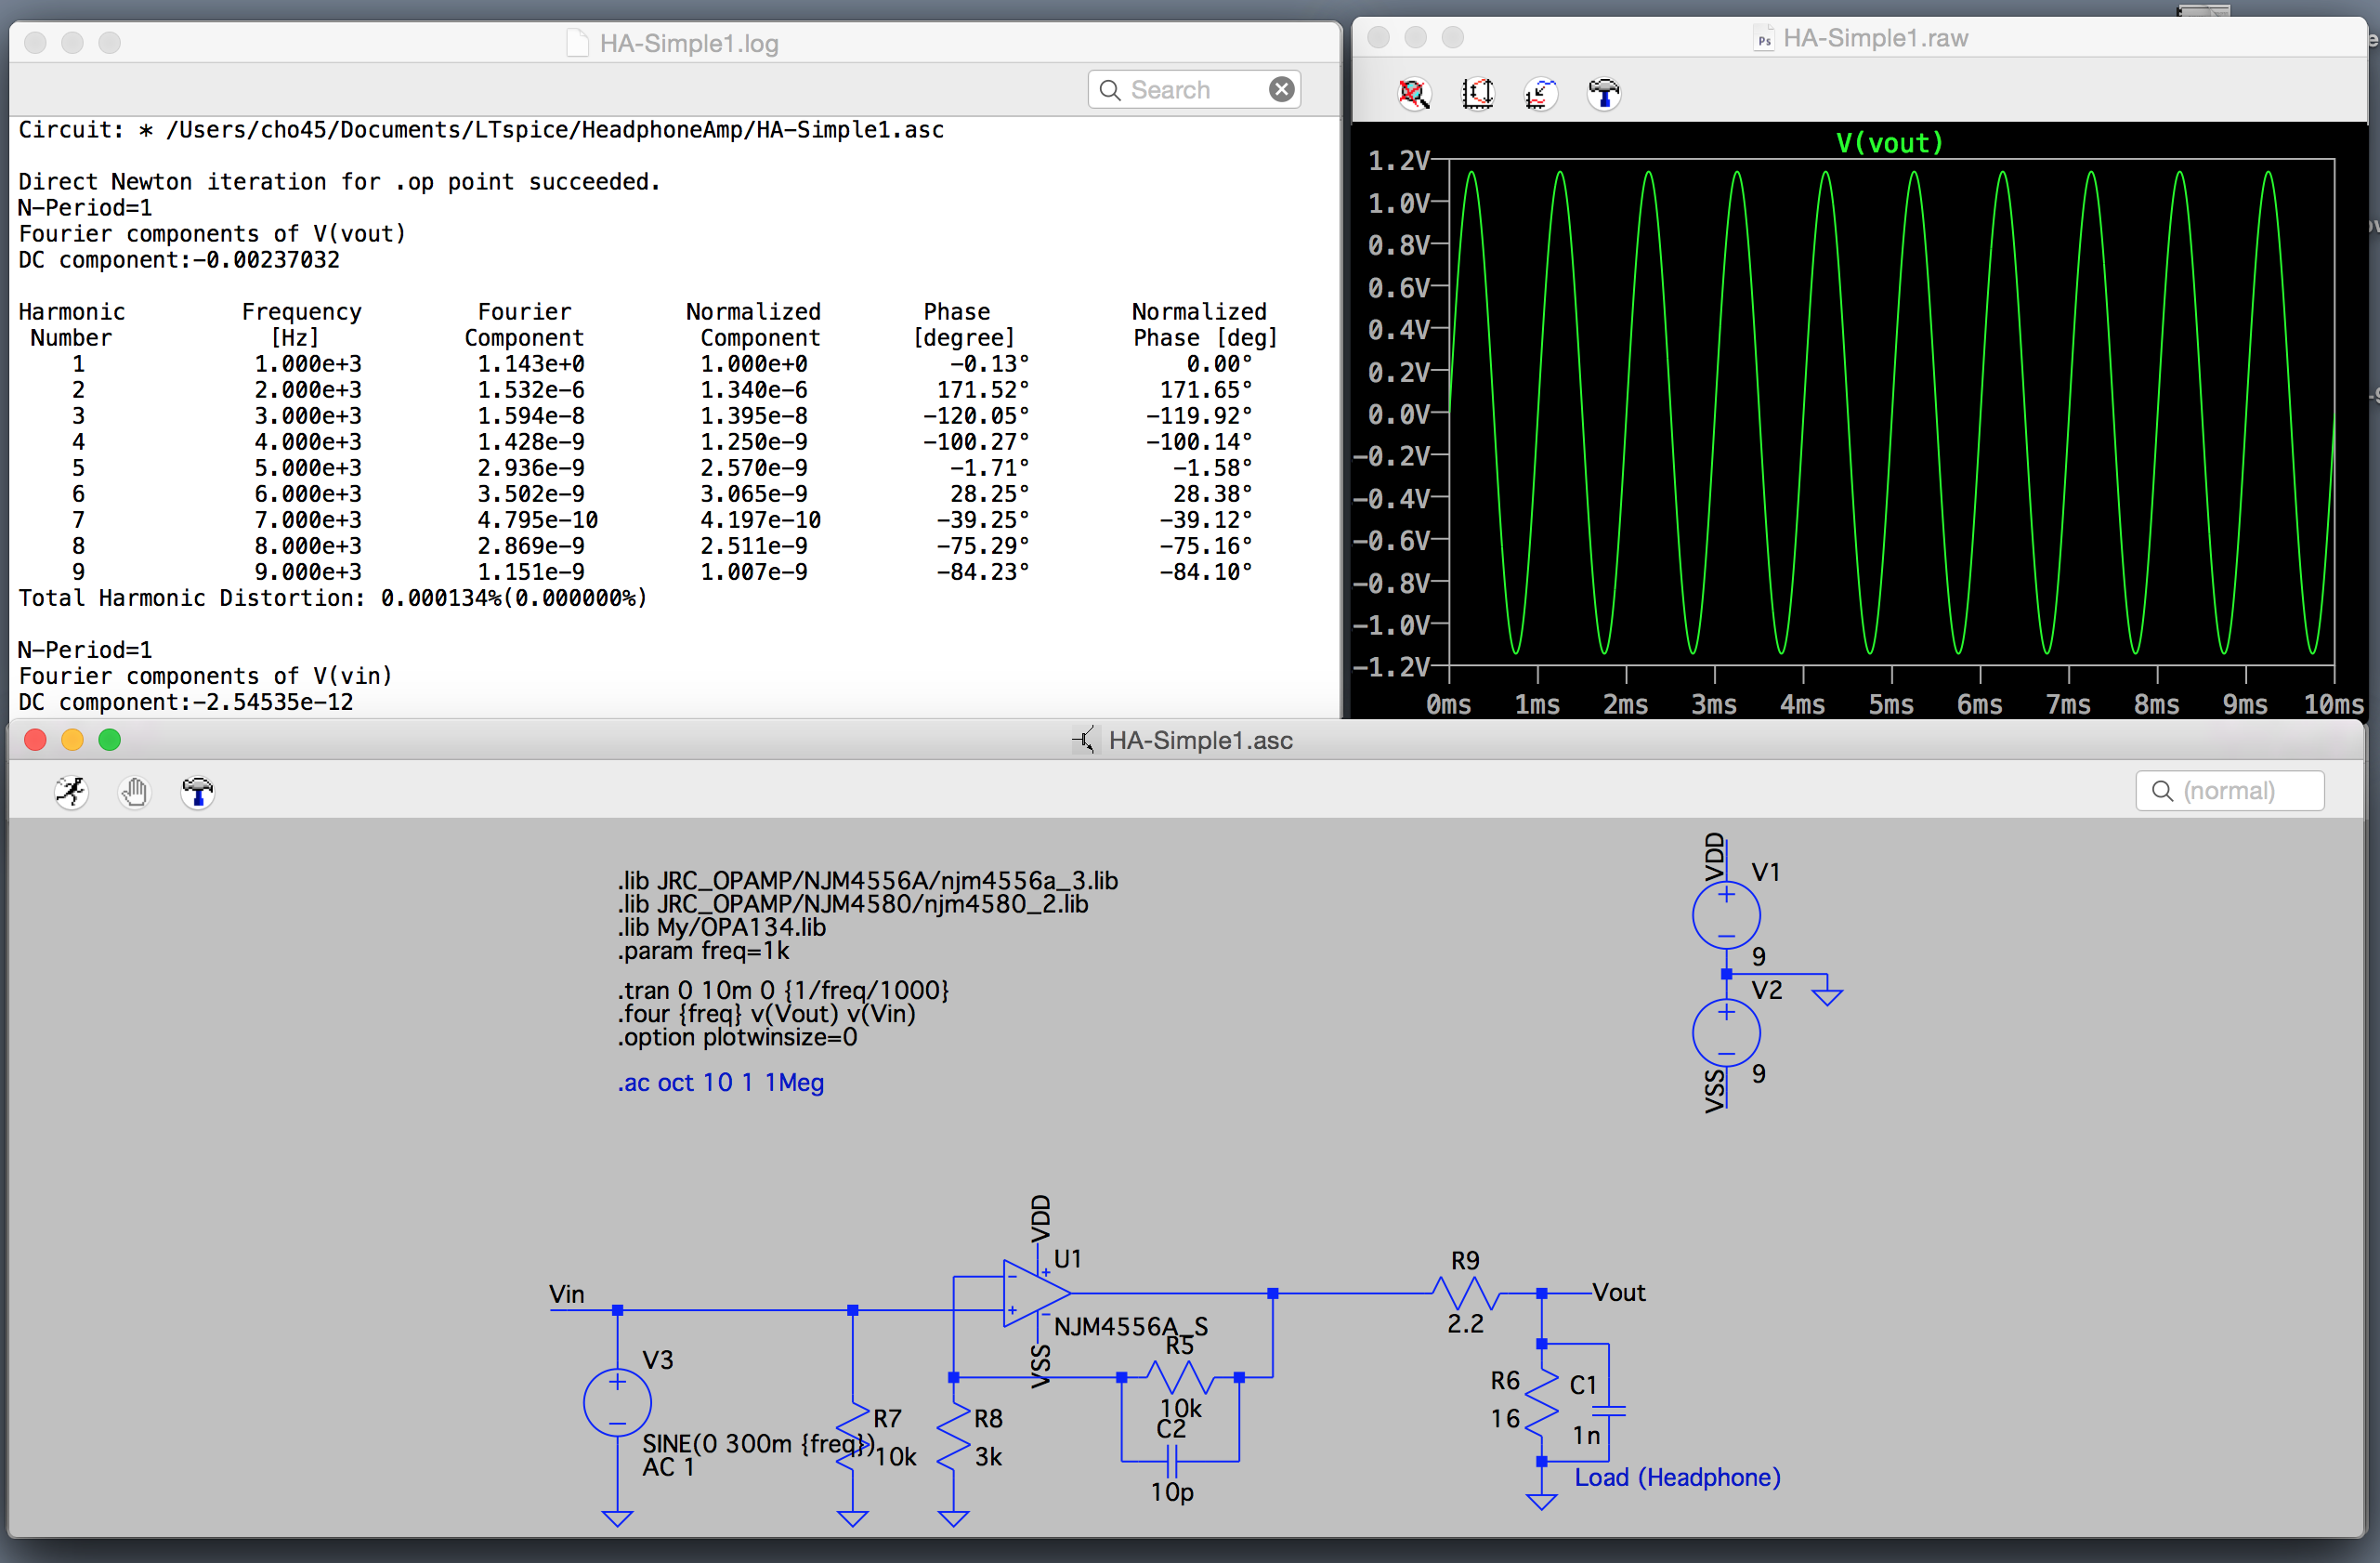Click the Load (Headphone) comment text
The image size is (2380, 1563).
coord(1677,1477)
